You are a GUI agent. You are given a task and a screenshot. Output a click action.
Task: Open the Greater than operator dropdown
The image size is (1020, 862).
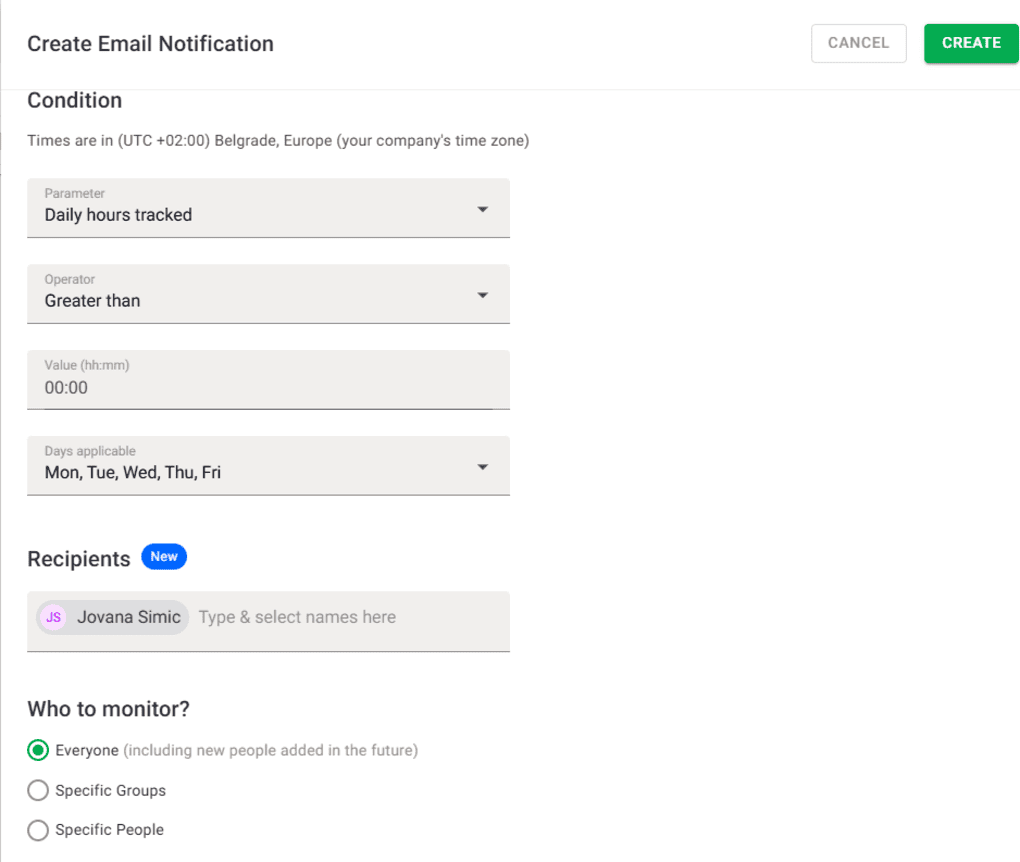click(x=250, y=294)
